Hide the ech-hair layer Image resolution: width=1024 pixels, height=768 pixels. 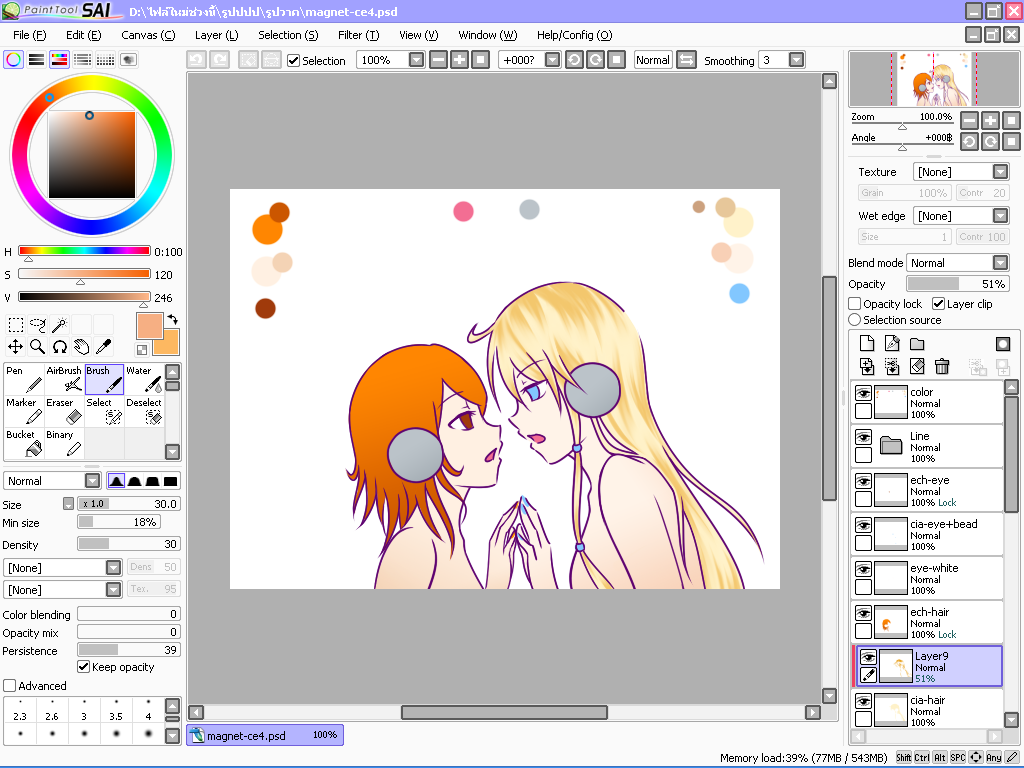pos(863,613)
